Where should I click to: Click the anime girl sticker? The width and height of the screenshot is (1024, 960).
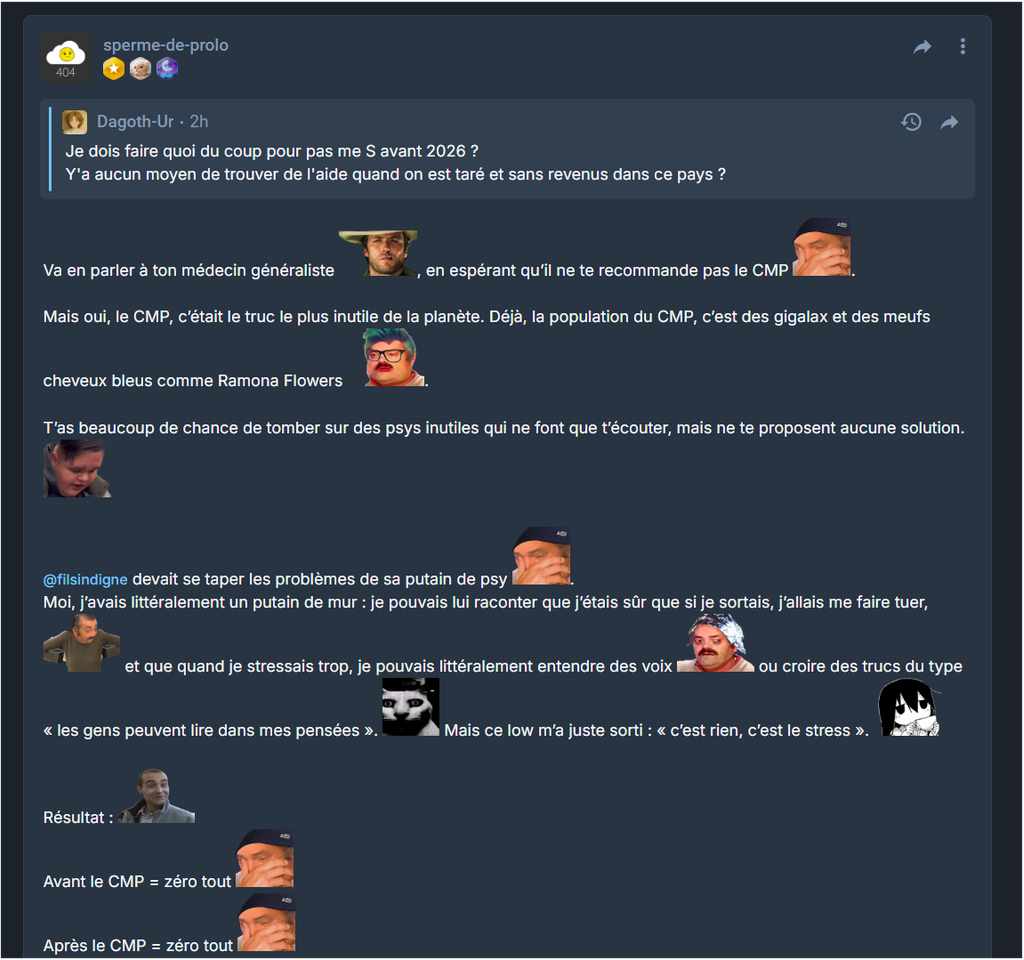[x=908, y=707]
